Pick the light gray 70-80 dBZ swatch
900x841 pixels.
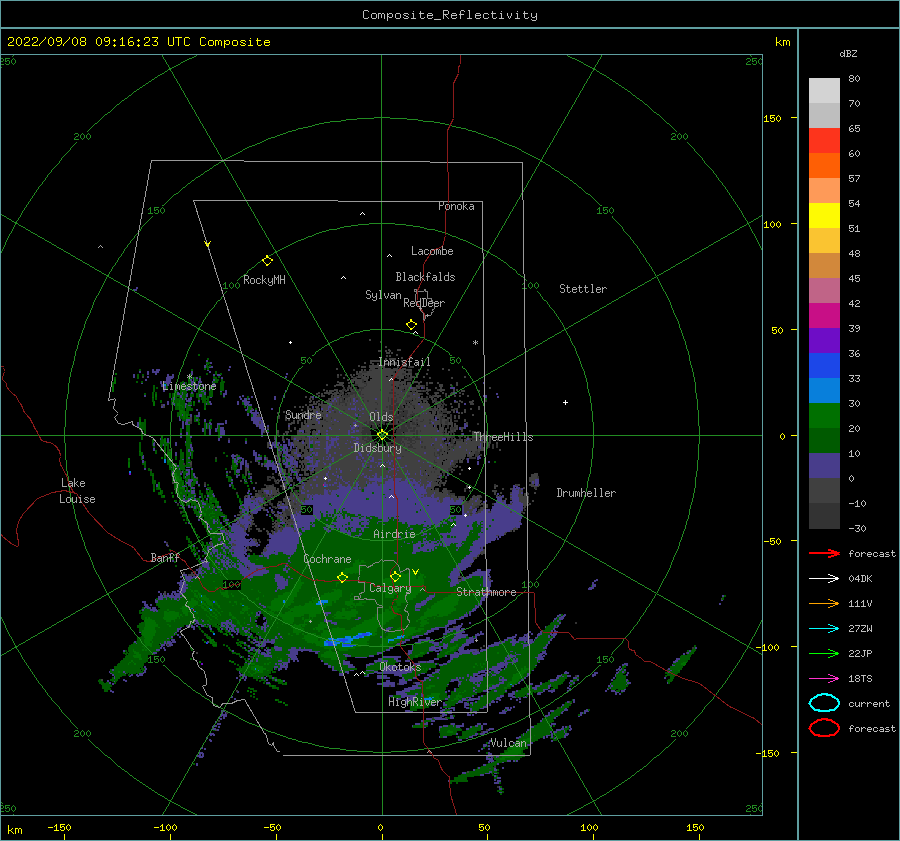[824, 91]
